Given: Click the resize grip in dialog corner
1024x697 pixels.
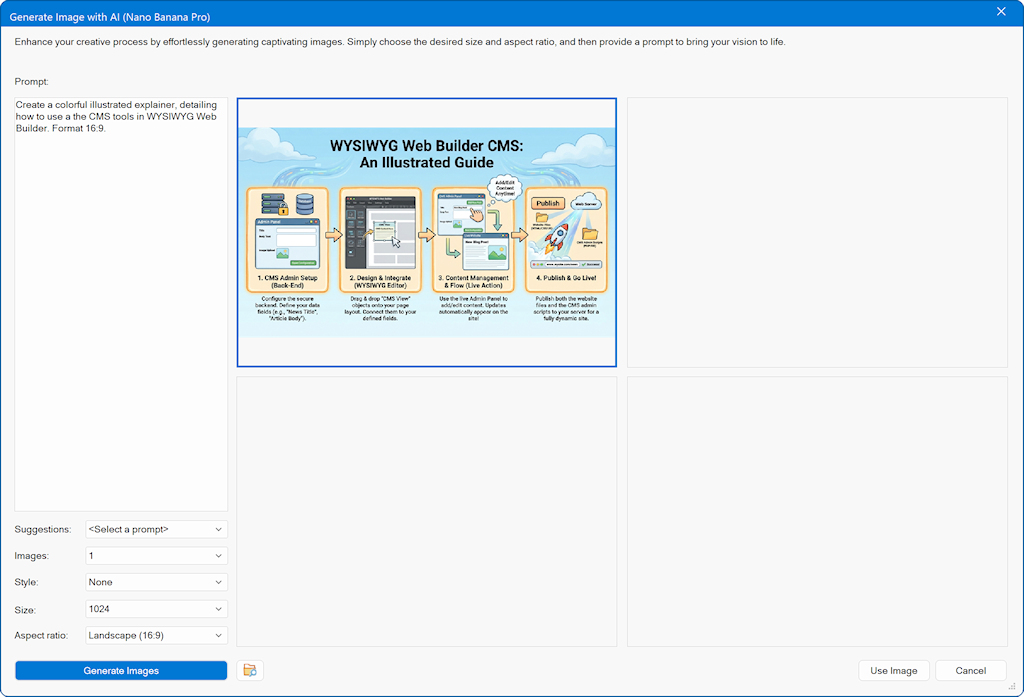Looking at the screenshot, I should tap(1015, 688).
